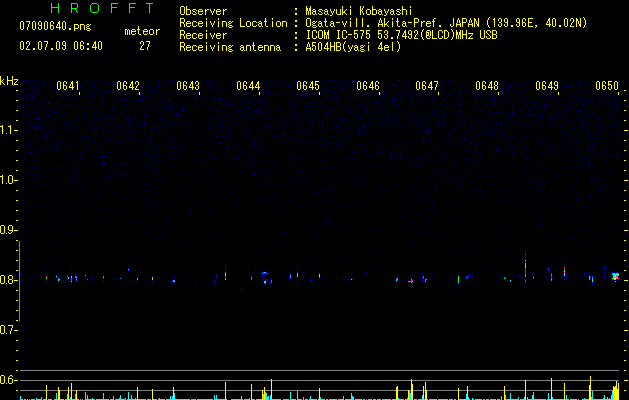Click the Receiving antenna field label
Image resolution: width=629 pixels, height=400 pixels.
click(230, 47)
